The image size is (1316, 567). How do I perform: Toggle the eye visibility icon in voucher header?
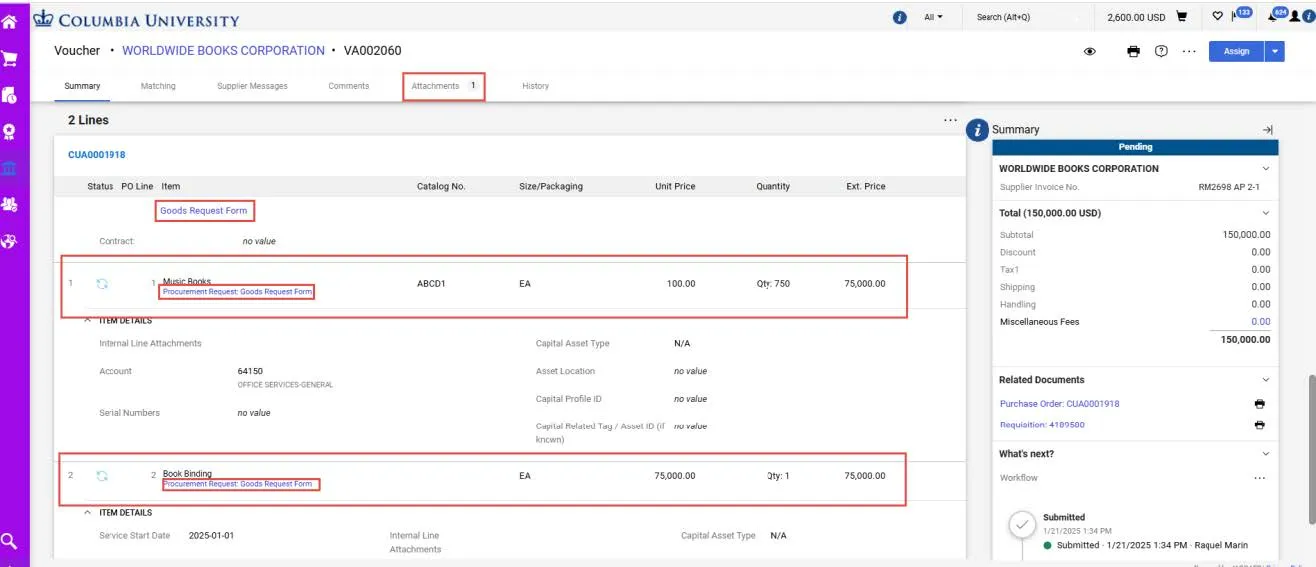[1090, 51]
